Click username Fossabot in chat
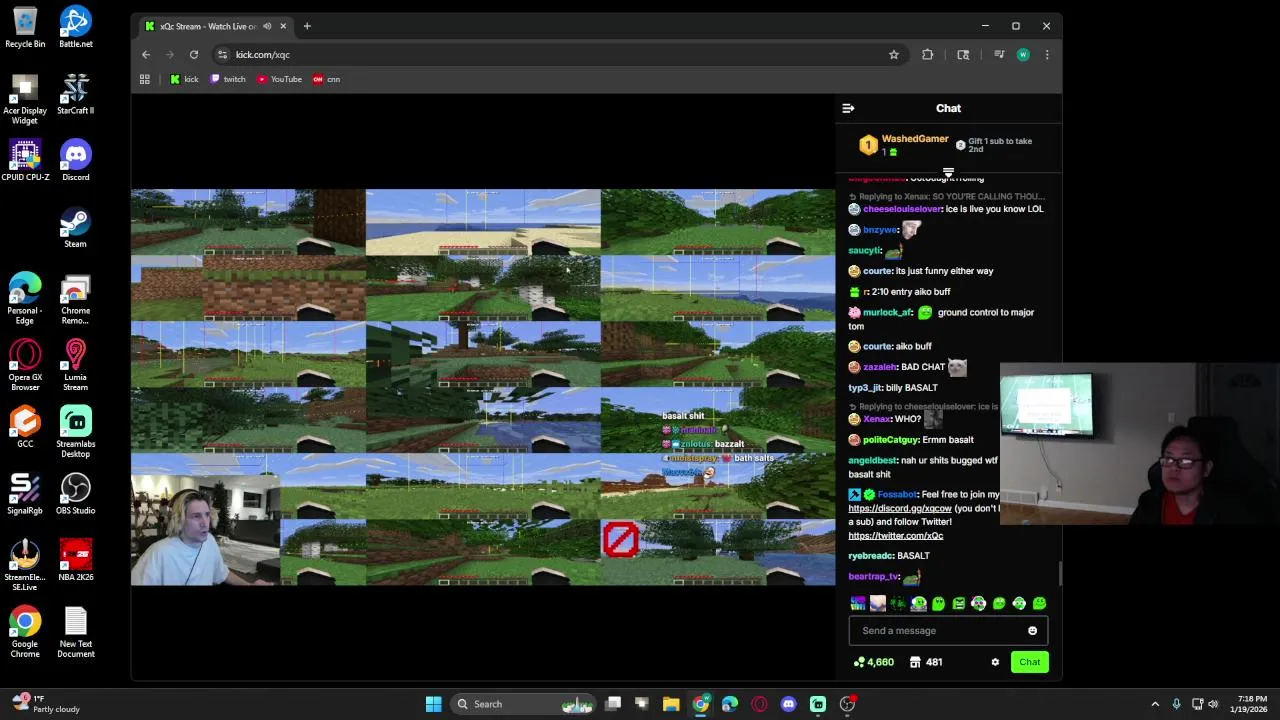 click(897, 494)
